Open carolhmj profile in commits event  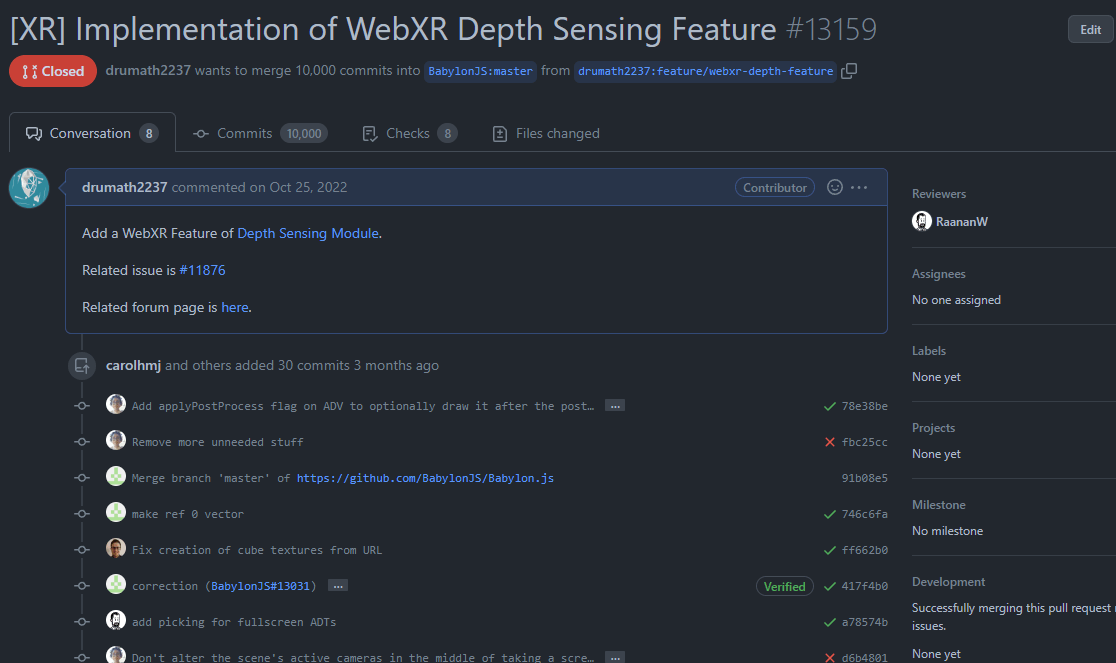pyautogui.click(x=133, y=365)
